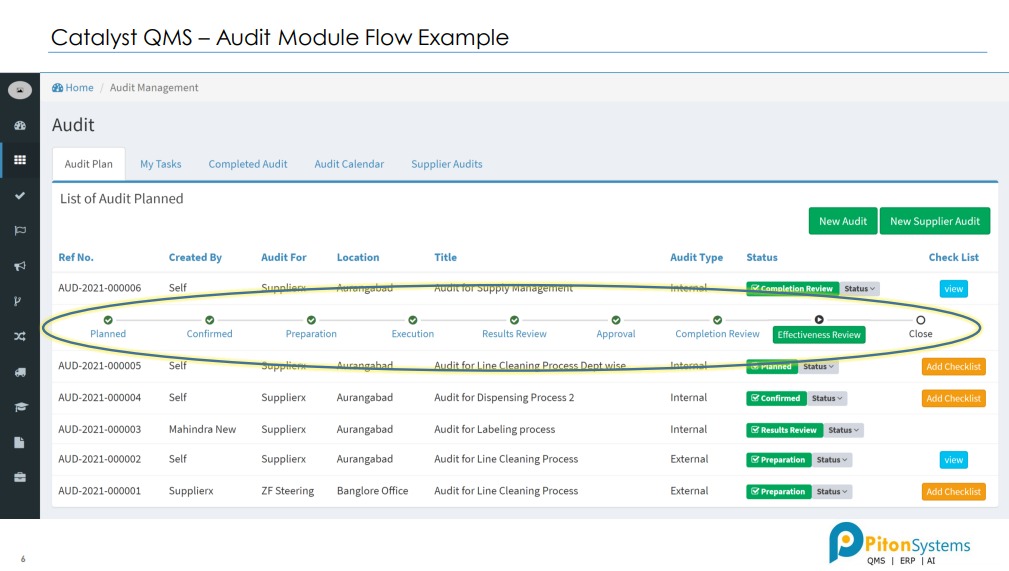Select the grid modules icon in sidebar
This screenshot has width=1009, height=571.
click(x=20, y=160)
